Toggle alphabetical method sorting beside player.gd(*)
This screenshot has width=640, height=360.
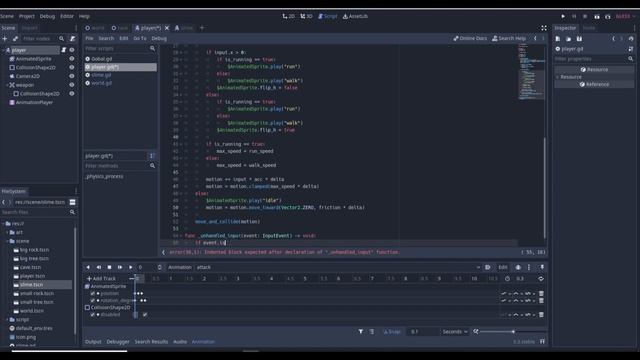(x=151, y=156)
